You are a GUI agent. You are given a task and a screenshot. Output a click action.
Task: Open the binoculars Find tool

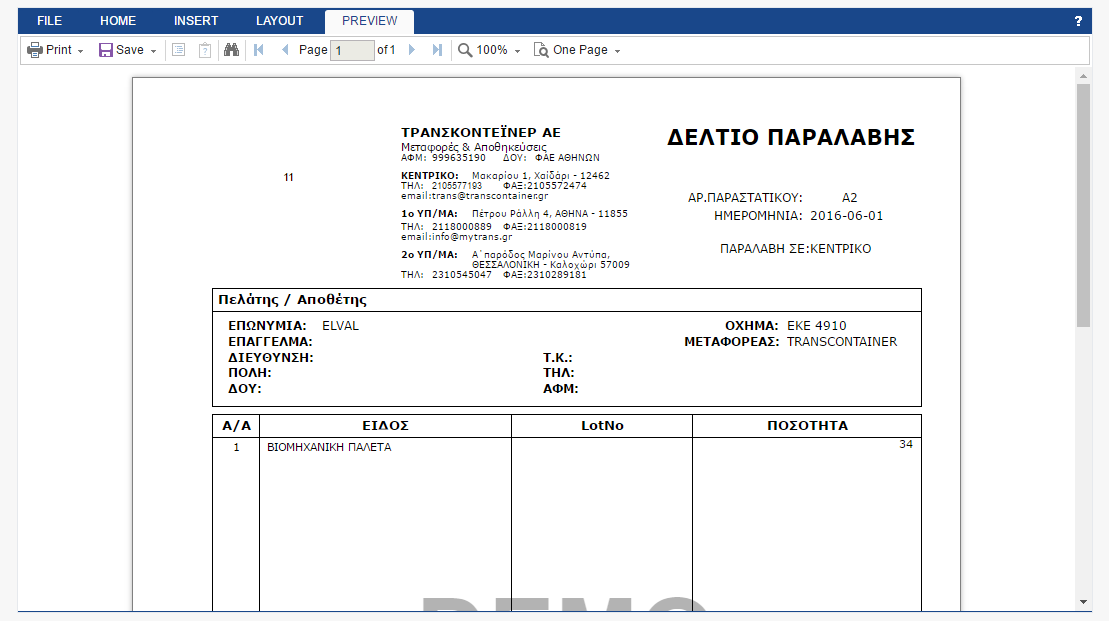pos(231,50)
